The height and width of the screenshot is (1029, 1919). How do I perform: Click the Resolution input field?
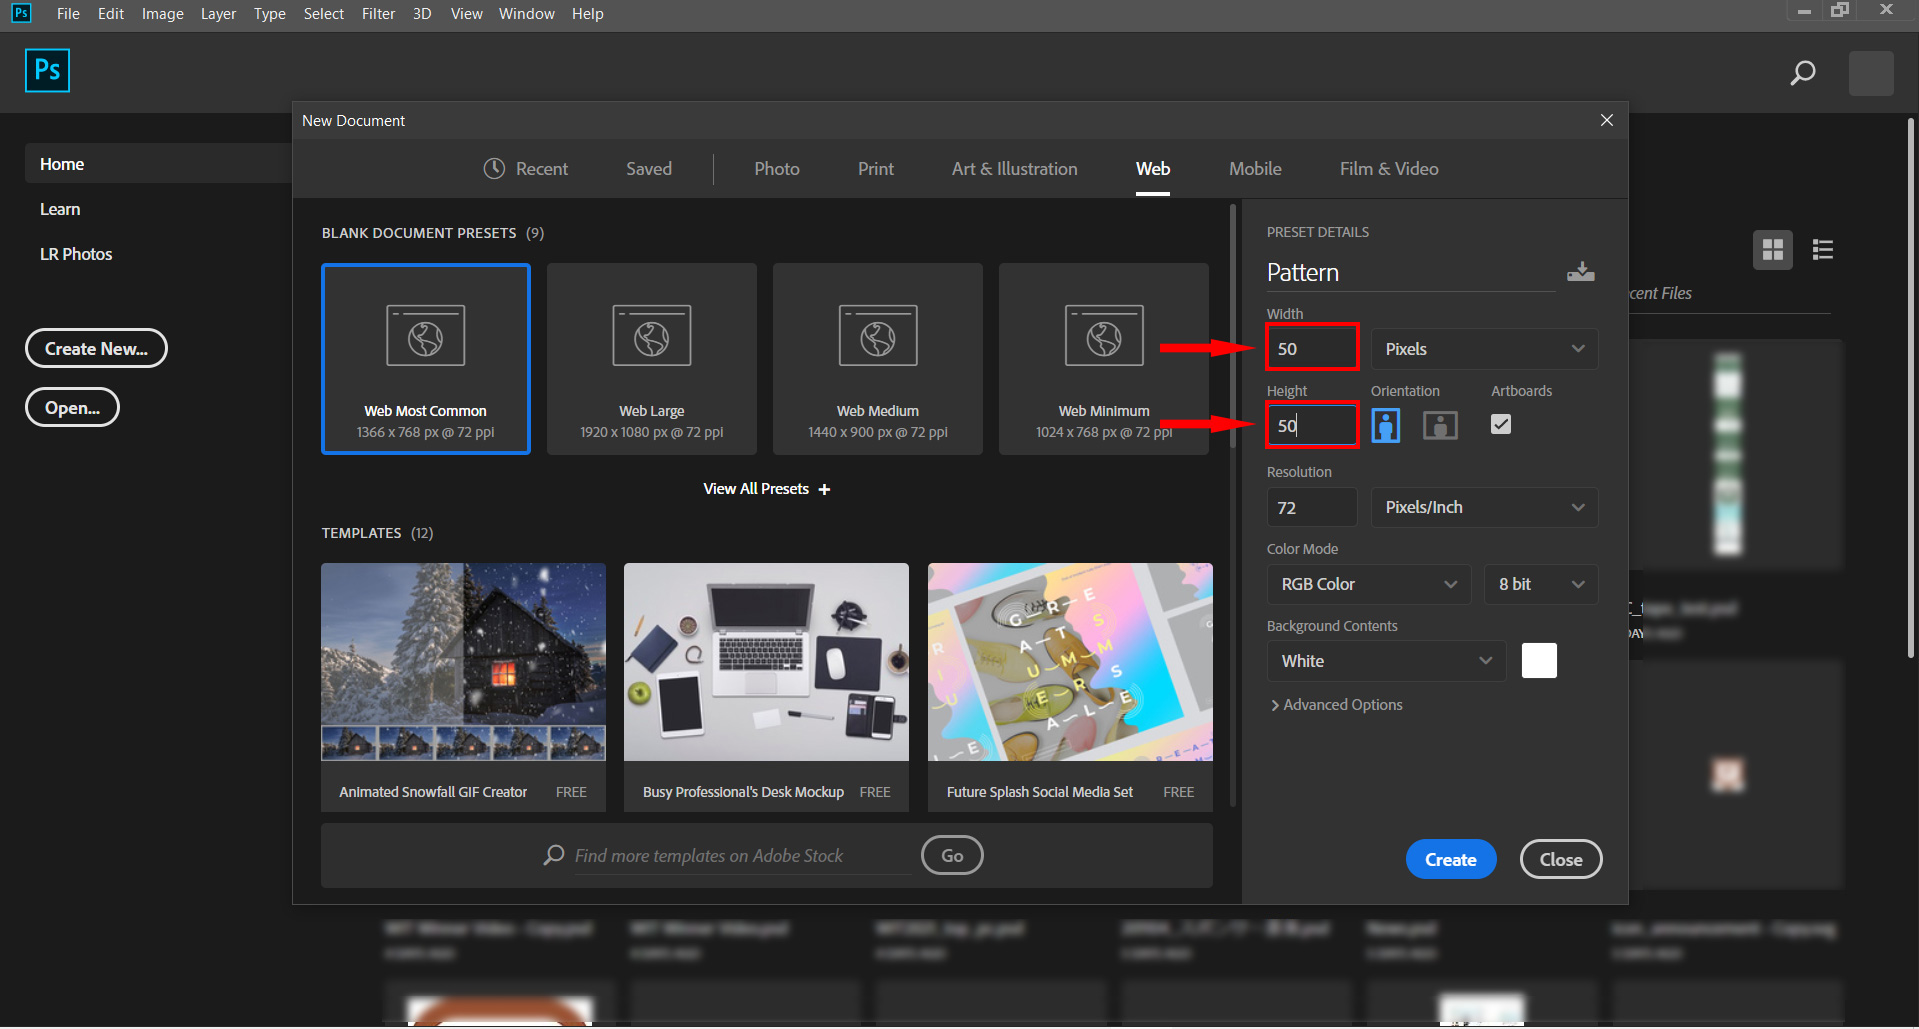click(x=1311, y=507)
